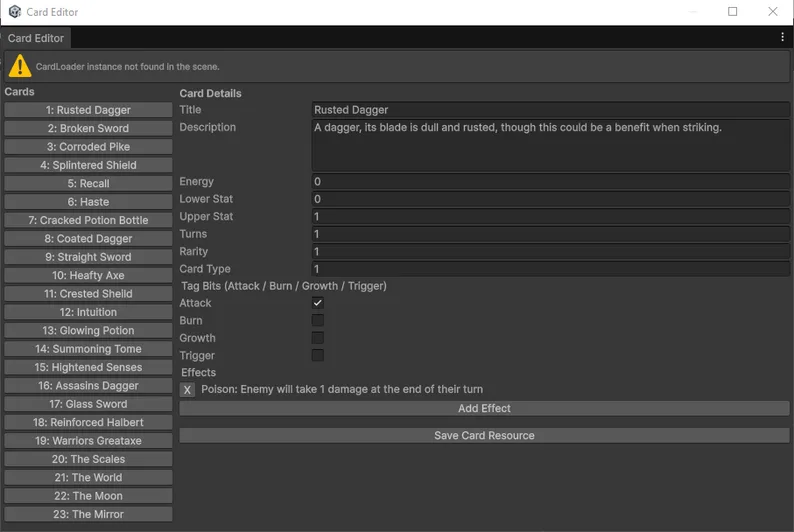
Task: Select card 22: The Moon
Action: 88,496
